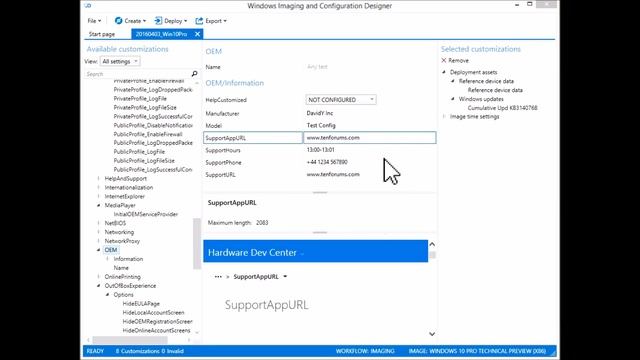Expand the HelpAndSupport node
This screenshot has width=640, height=360.
tap(98, 178)
